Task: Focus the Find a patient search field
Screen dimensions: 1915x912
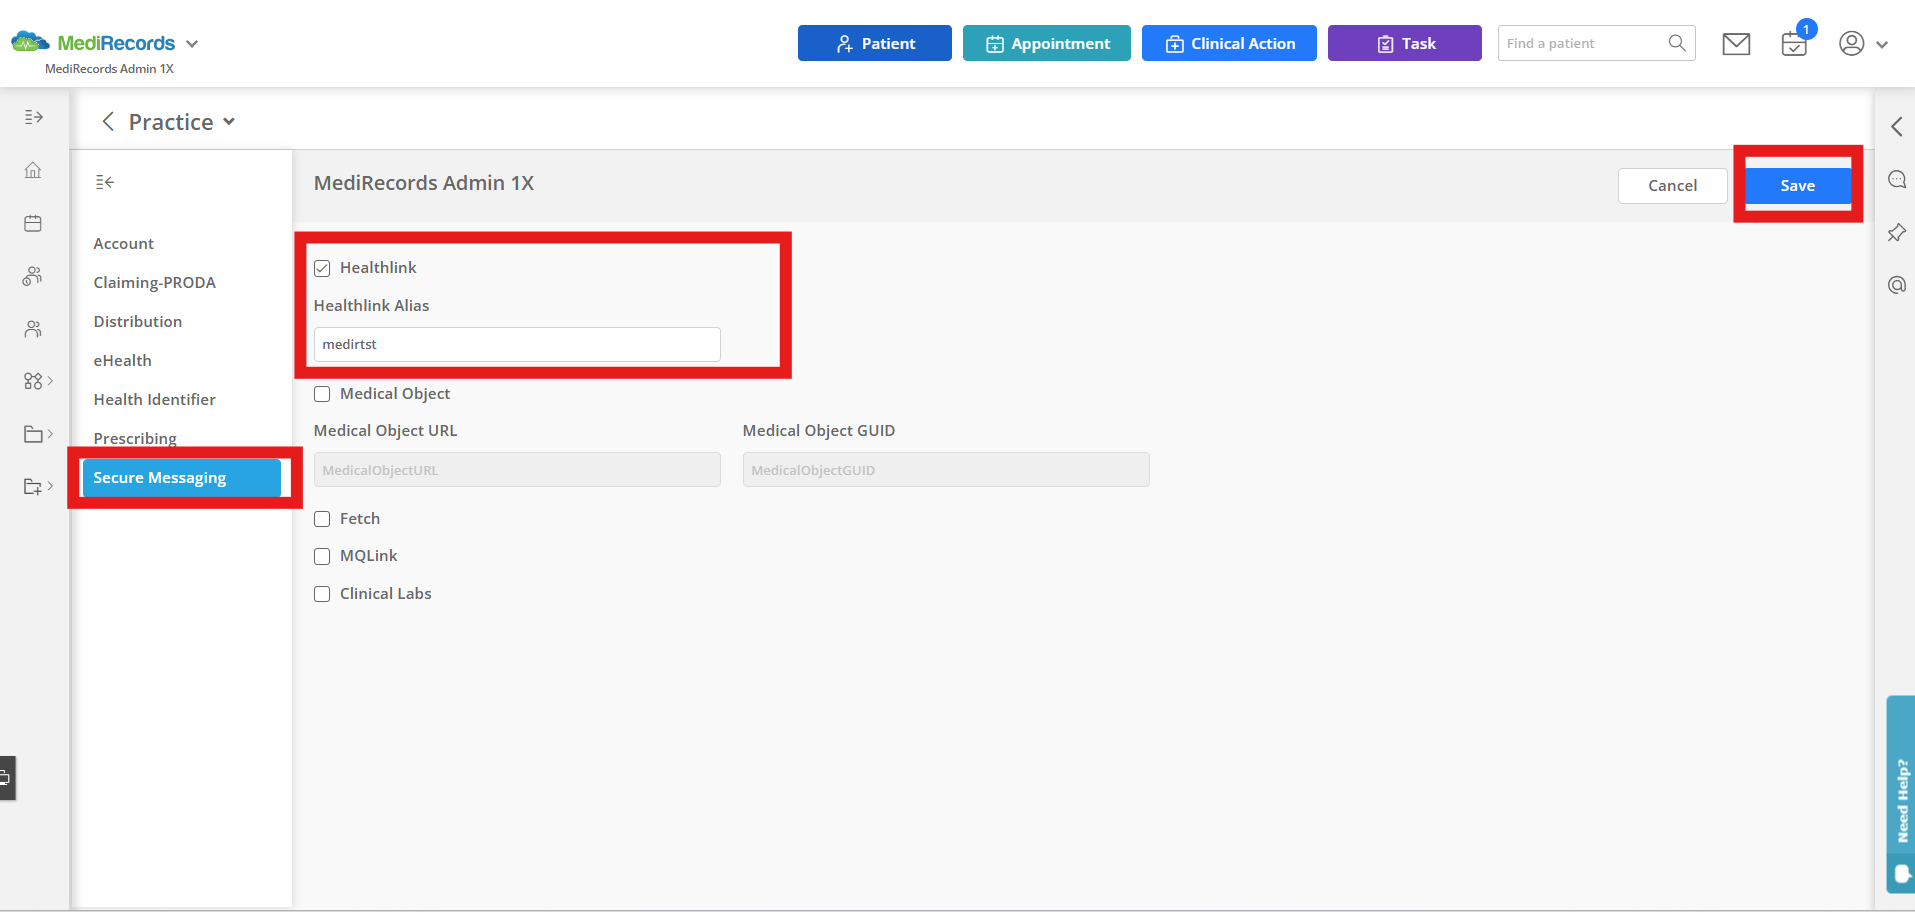Action: point(1596,43)
